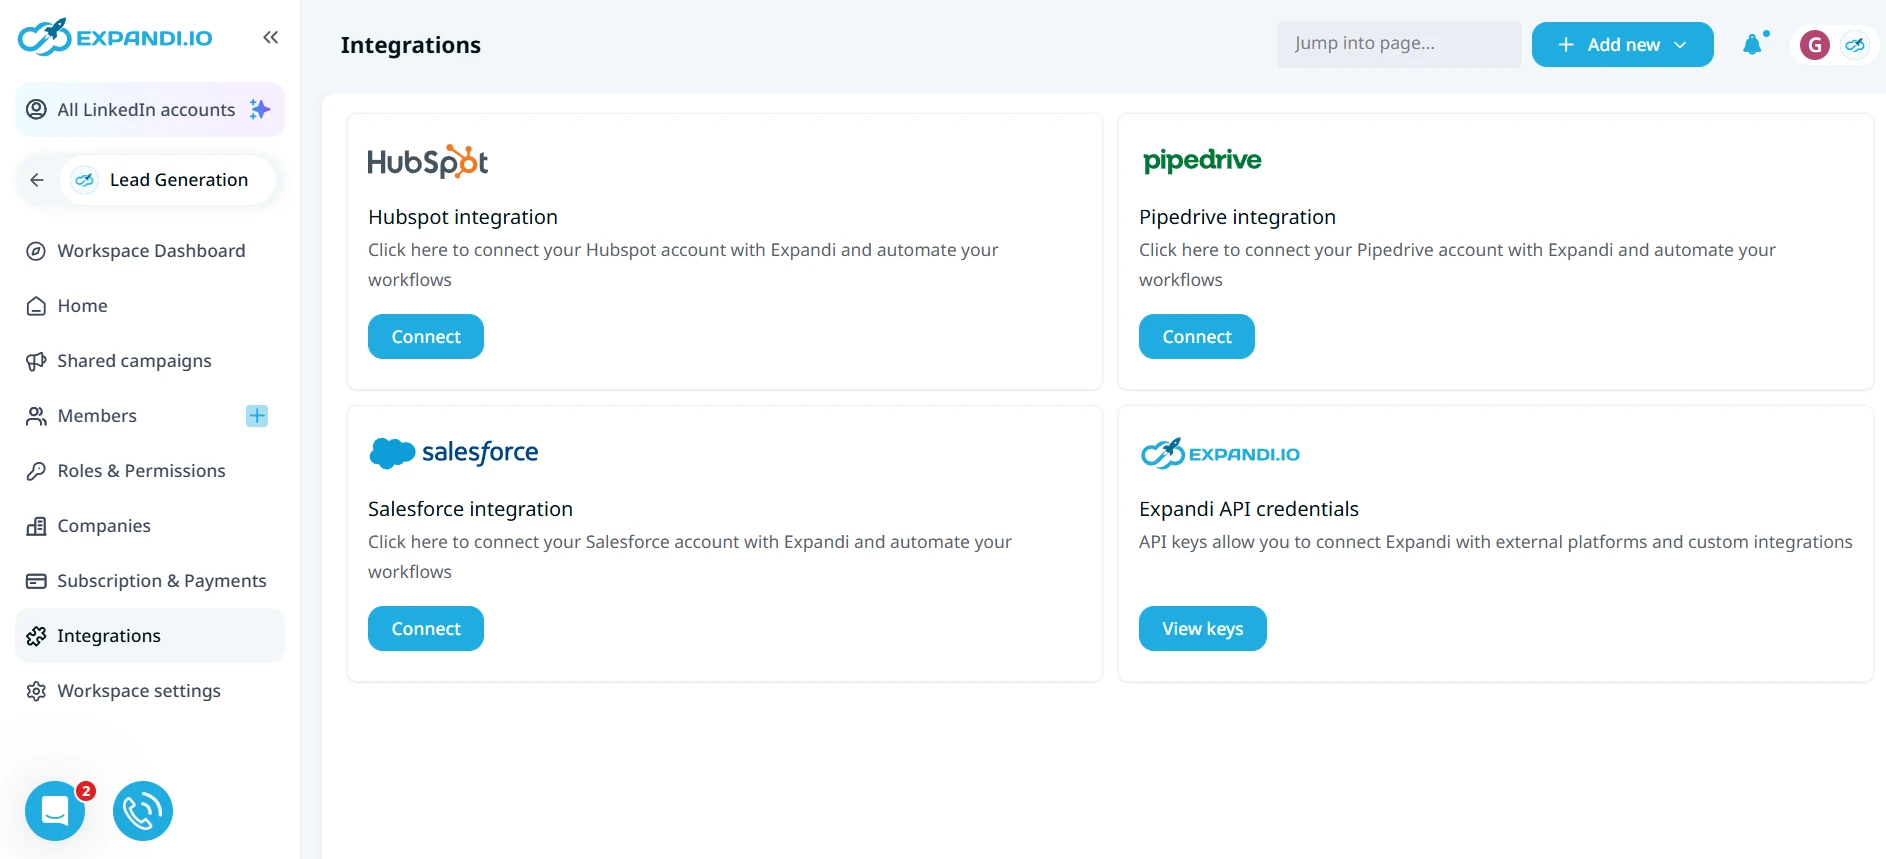Image resolution: width=1886 pixels, height=859 pixels.
Task: Open the Workspace Dashboard via its compass icon
Action: click(36, 251)
